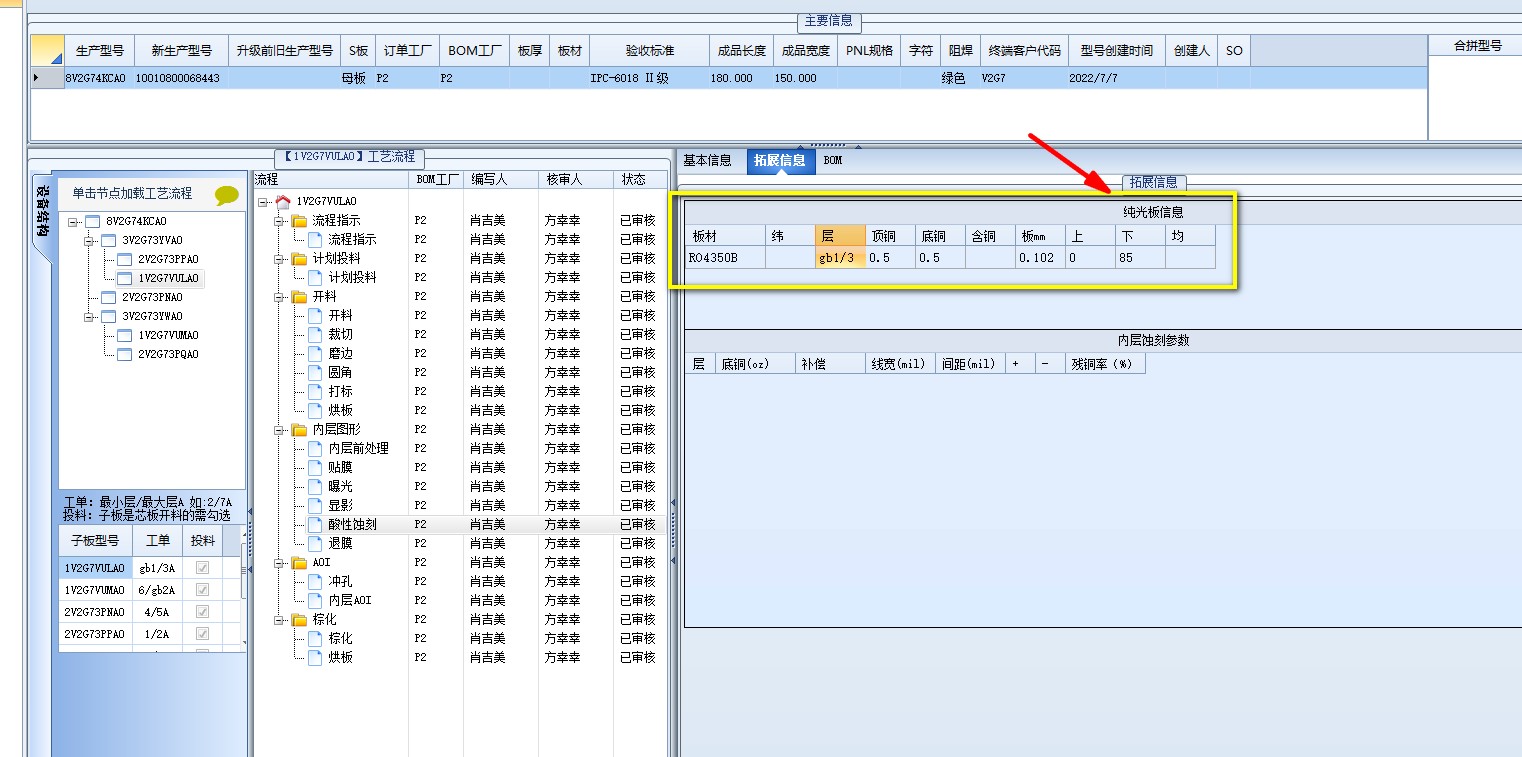Collapse the 开料 folder branch

click(279, 296)
